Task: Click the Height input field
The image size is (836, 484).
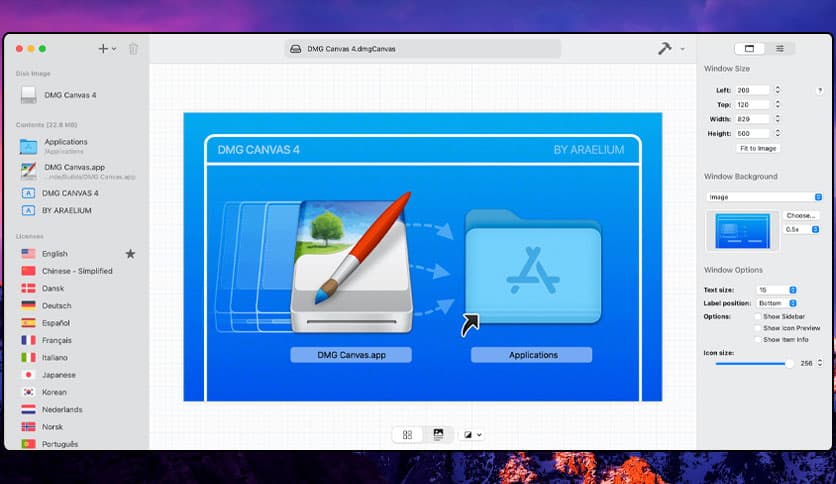Action: [x=752, y=133]
